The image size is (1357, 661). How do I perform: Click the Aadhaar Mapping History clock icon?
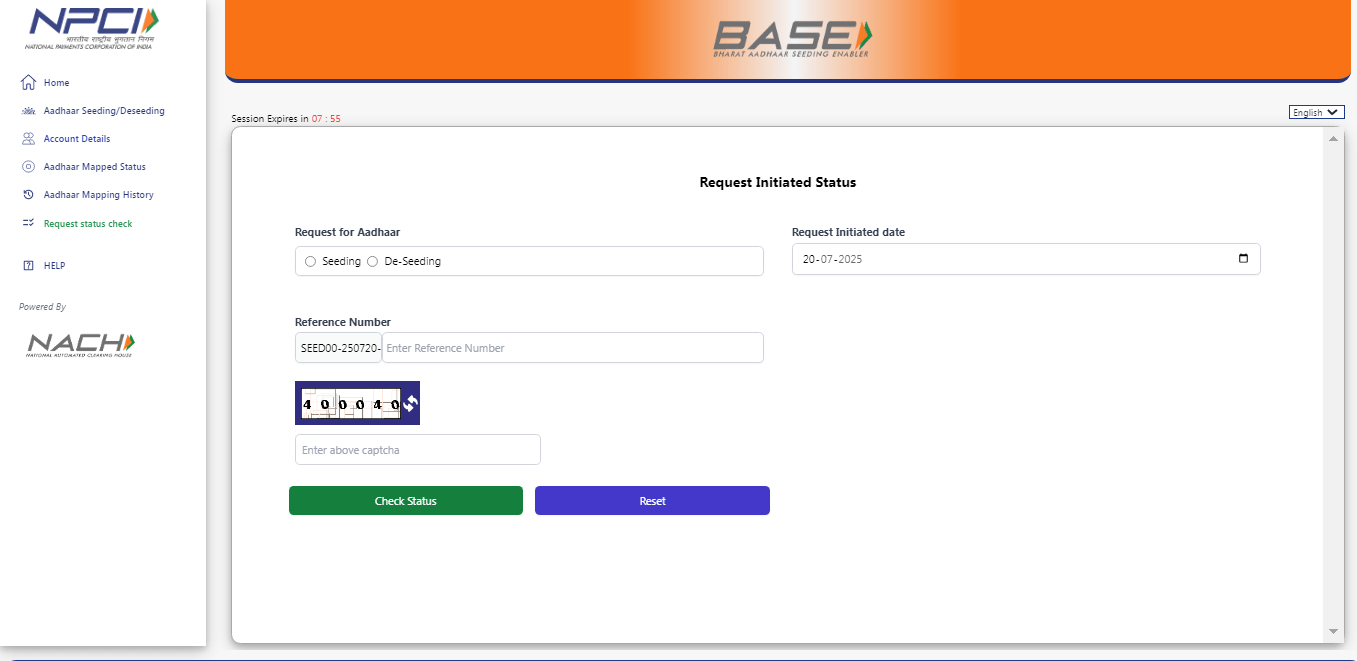pyautogui.click(x=28, y=195)
